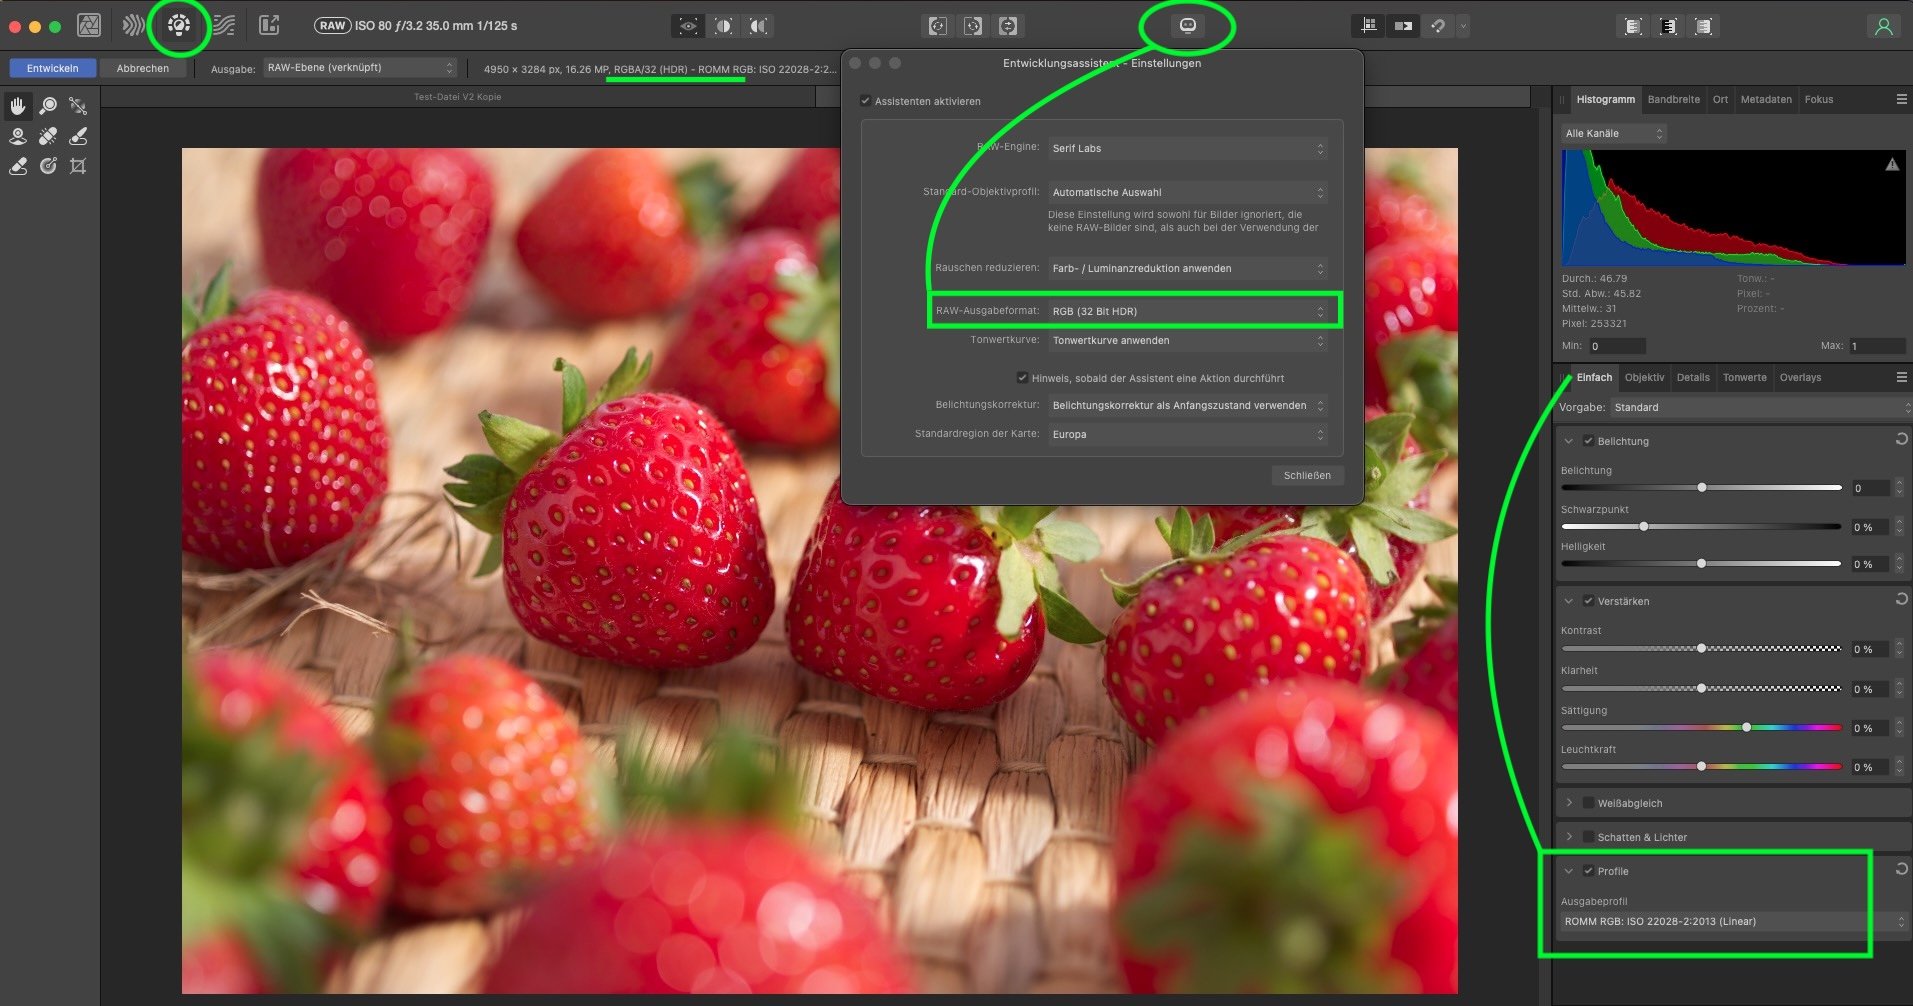This screenshot has height=1006, width=1913.
Task: Open the Export Persona icon
Action: (269, 26)
